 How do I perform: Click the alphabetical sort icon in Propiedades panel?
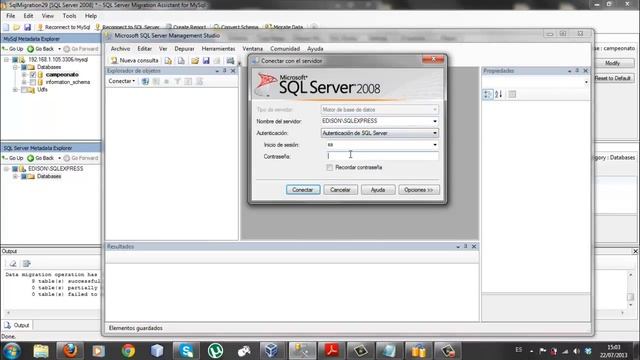click(x=499, y=94)
